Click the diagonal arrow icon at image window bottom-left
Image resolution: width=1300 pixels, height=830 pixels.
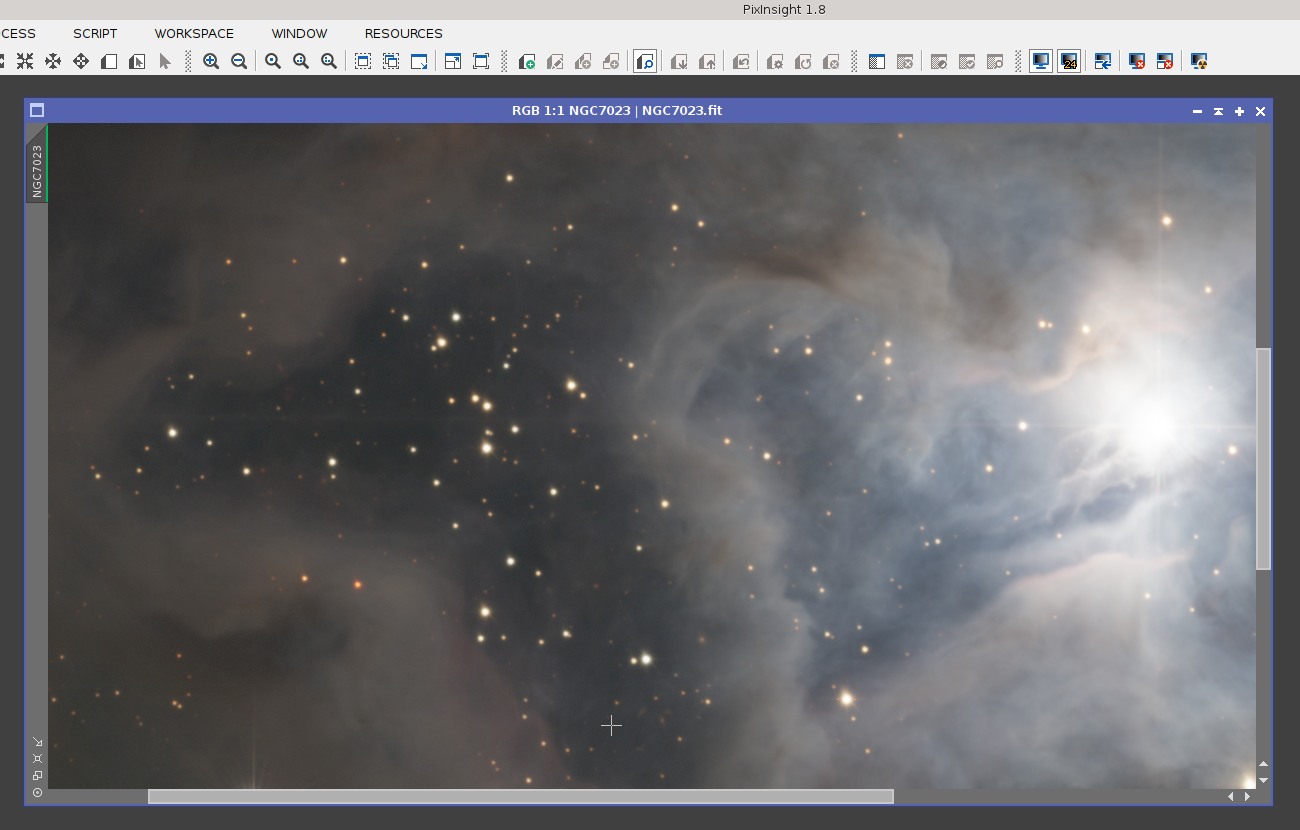(x=37, y=742)
